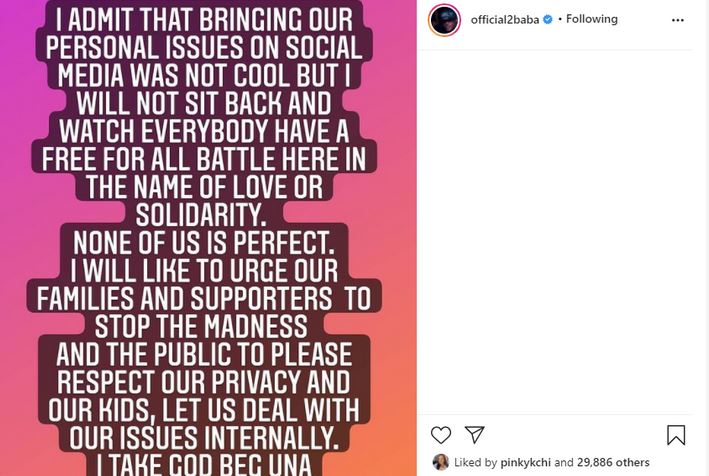Like the post with the heart icon
Image resolution: width=709 pixels, height=476 pixels.
(x=441, y=434)
